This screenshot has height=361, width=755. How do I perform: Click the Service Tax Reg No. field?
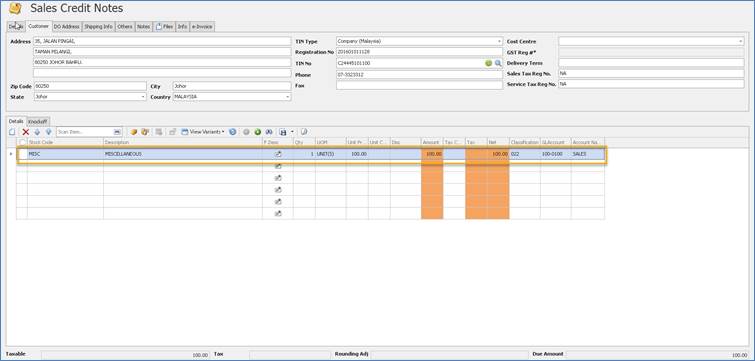point(651,84)
